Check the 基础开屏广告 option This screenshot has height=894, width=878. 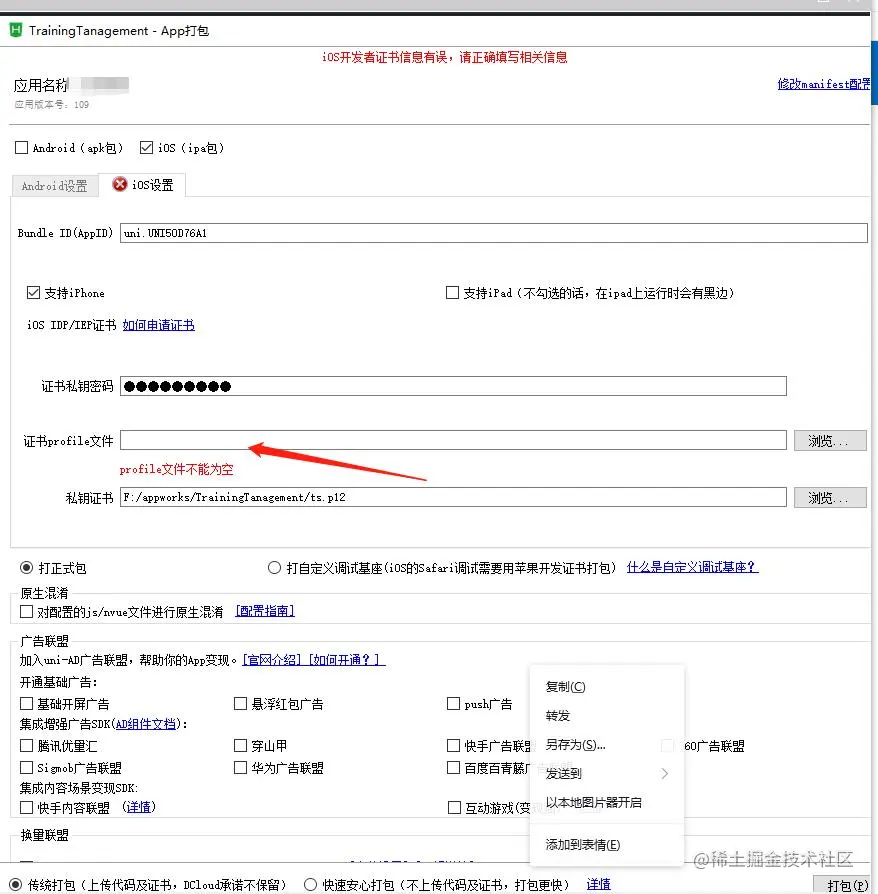(x=26, y=704)
